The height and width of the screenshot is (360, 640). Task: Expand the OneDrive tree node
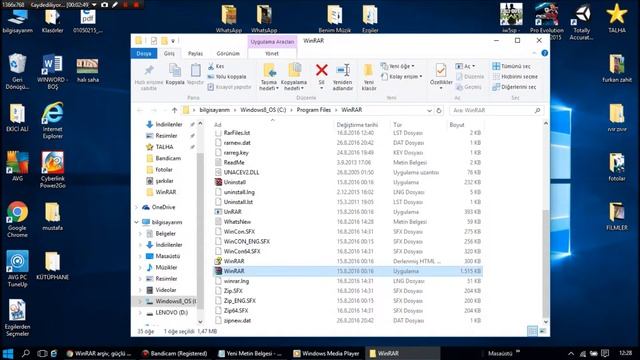pyautogui.click(x=137, y=207)
